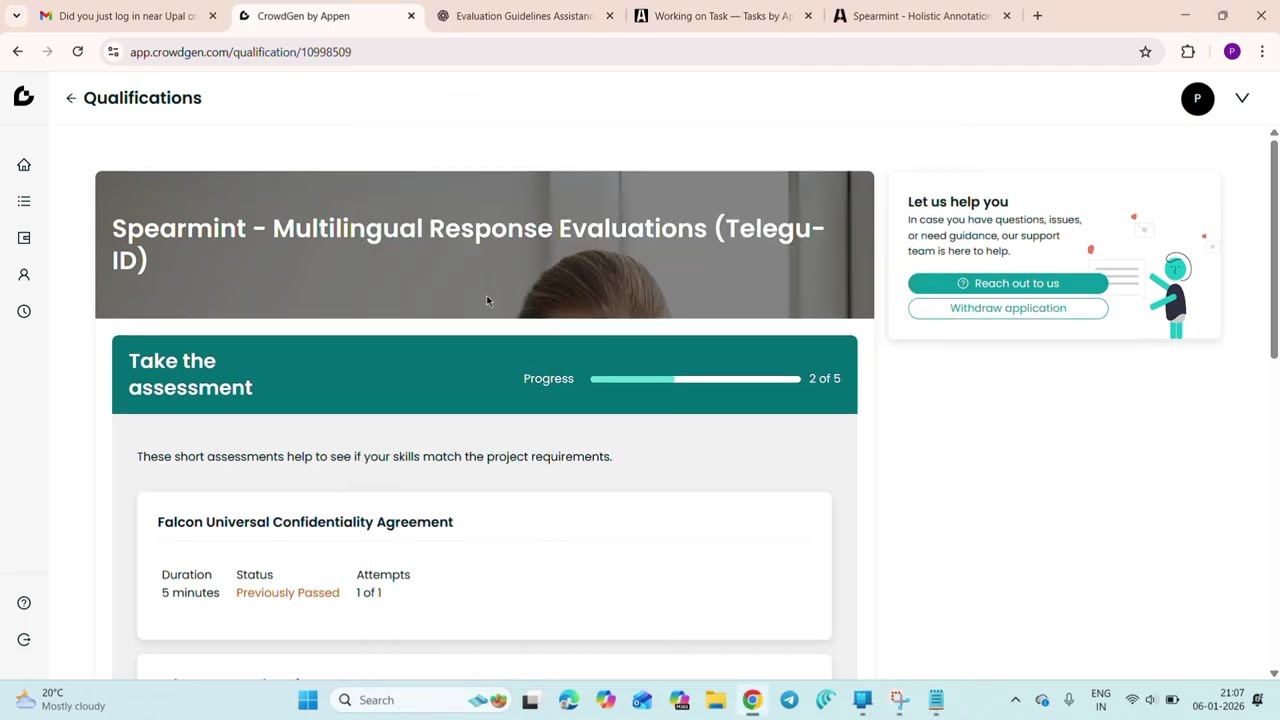Click Falcon Universal Confidentiality Agreement title
Viewport: 1280px width, 720px height.
coord(305,522)
